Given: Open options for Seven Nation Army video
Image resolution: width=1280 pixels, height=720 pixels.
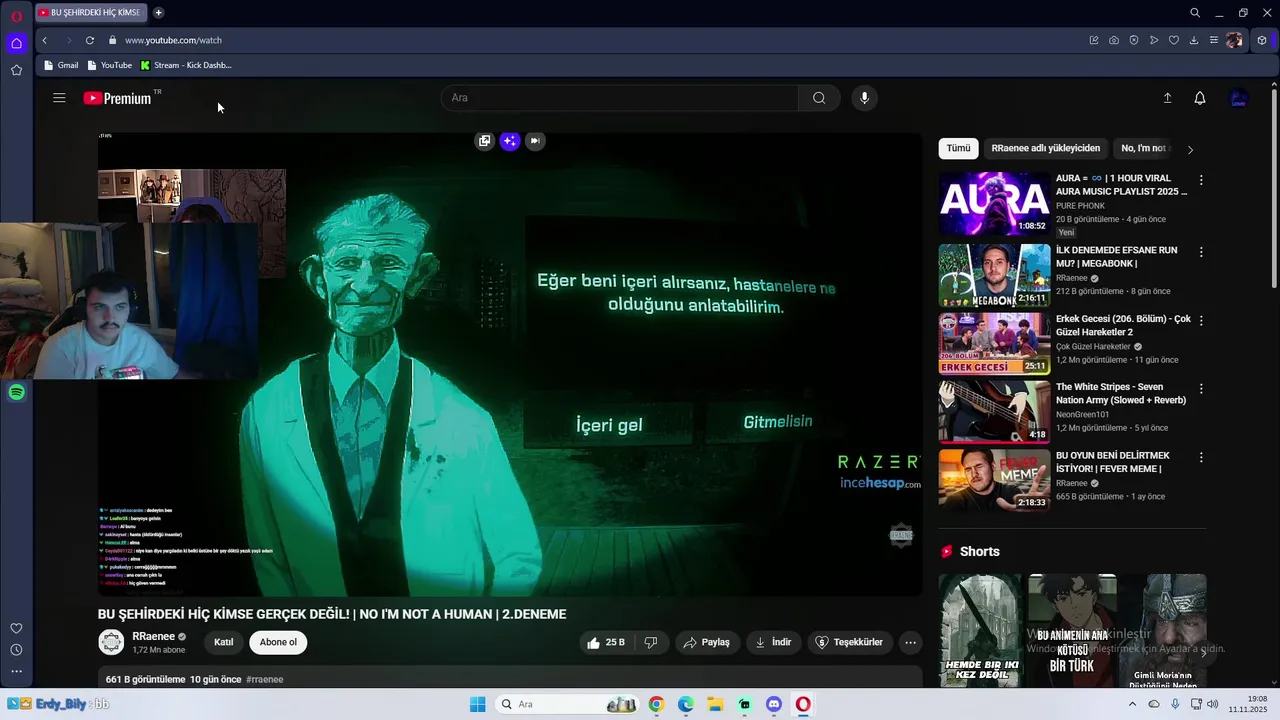Looking at the screenshot, I should pos(1201,388).
